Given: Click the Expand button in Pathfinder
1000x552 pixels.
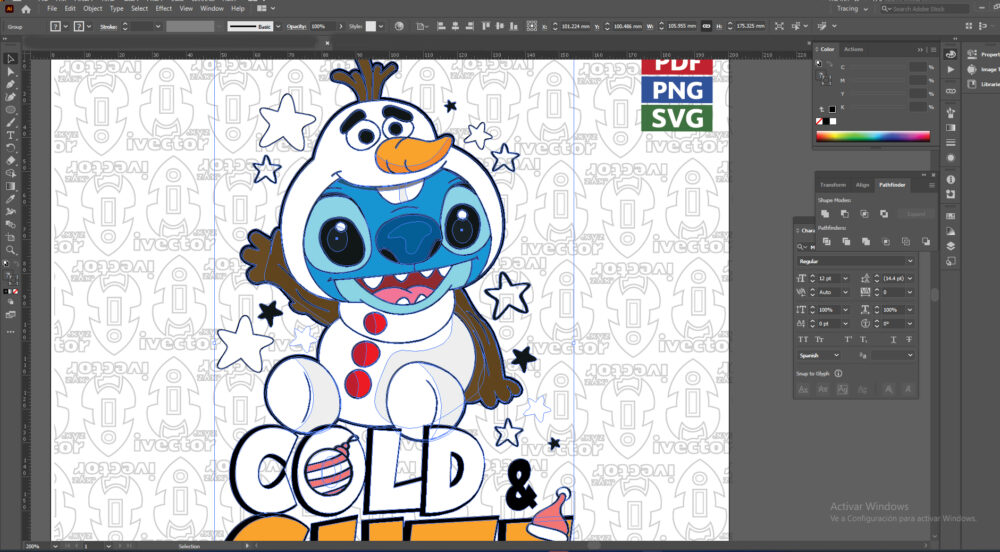Looking at the screenshot, I should tap(916, 214).
